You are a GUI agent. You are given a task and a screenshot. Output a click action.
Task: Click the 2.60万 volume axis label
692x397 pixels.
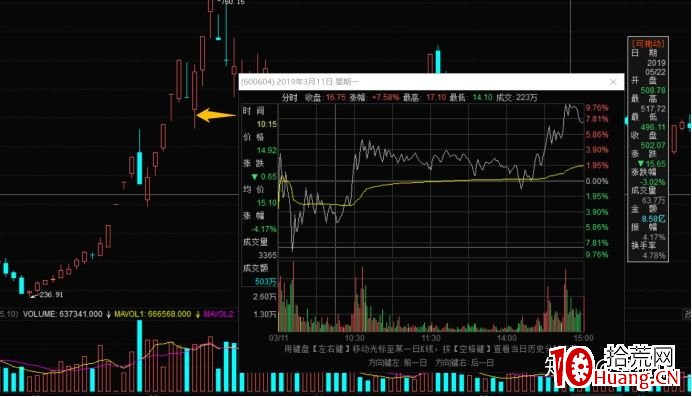click(264, 297)
